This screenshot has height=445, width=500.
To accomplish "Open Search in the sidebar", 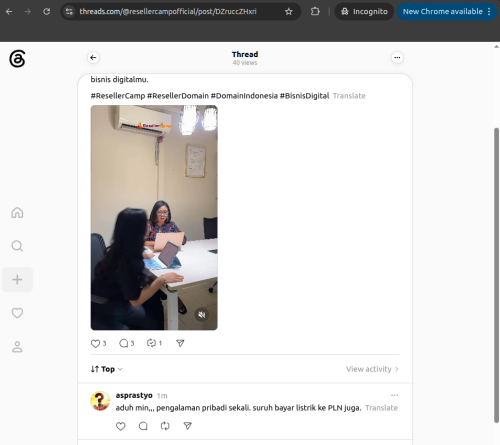I will click(17, 246).
